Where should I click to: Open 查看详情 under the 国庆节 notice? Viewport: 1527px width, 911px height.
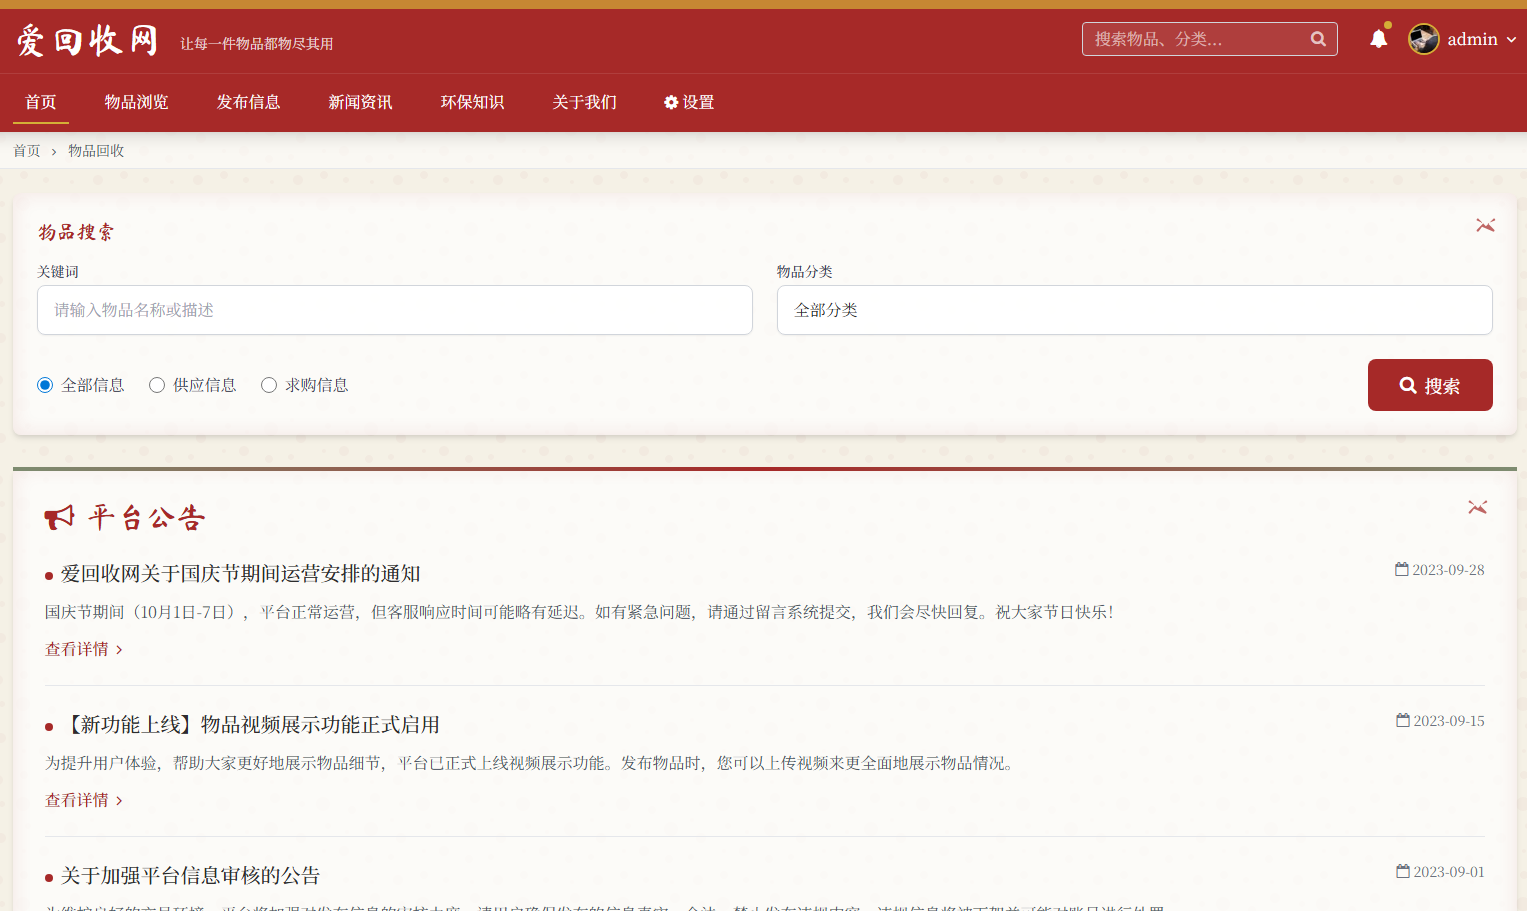click(84, 649)
